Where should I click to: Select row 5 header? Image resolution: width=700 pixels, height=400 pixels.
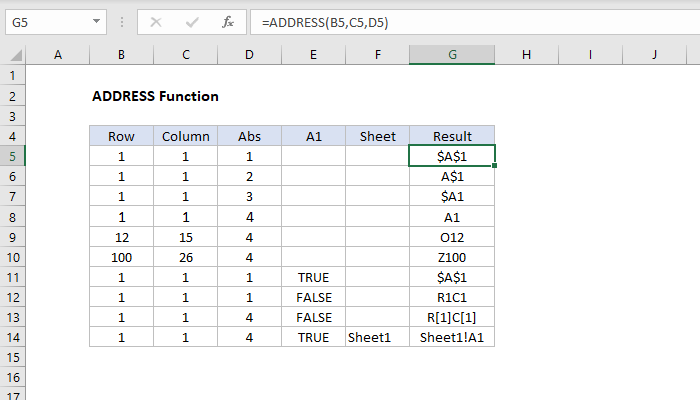click(12, 155)
